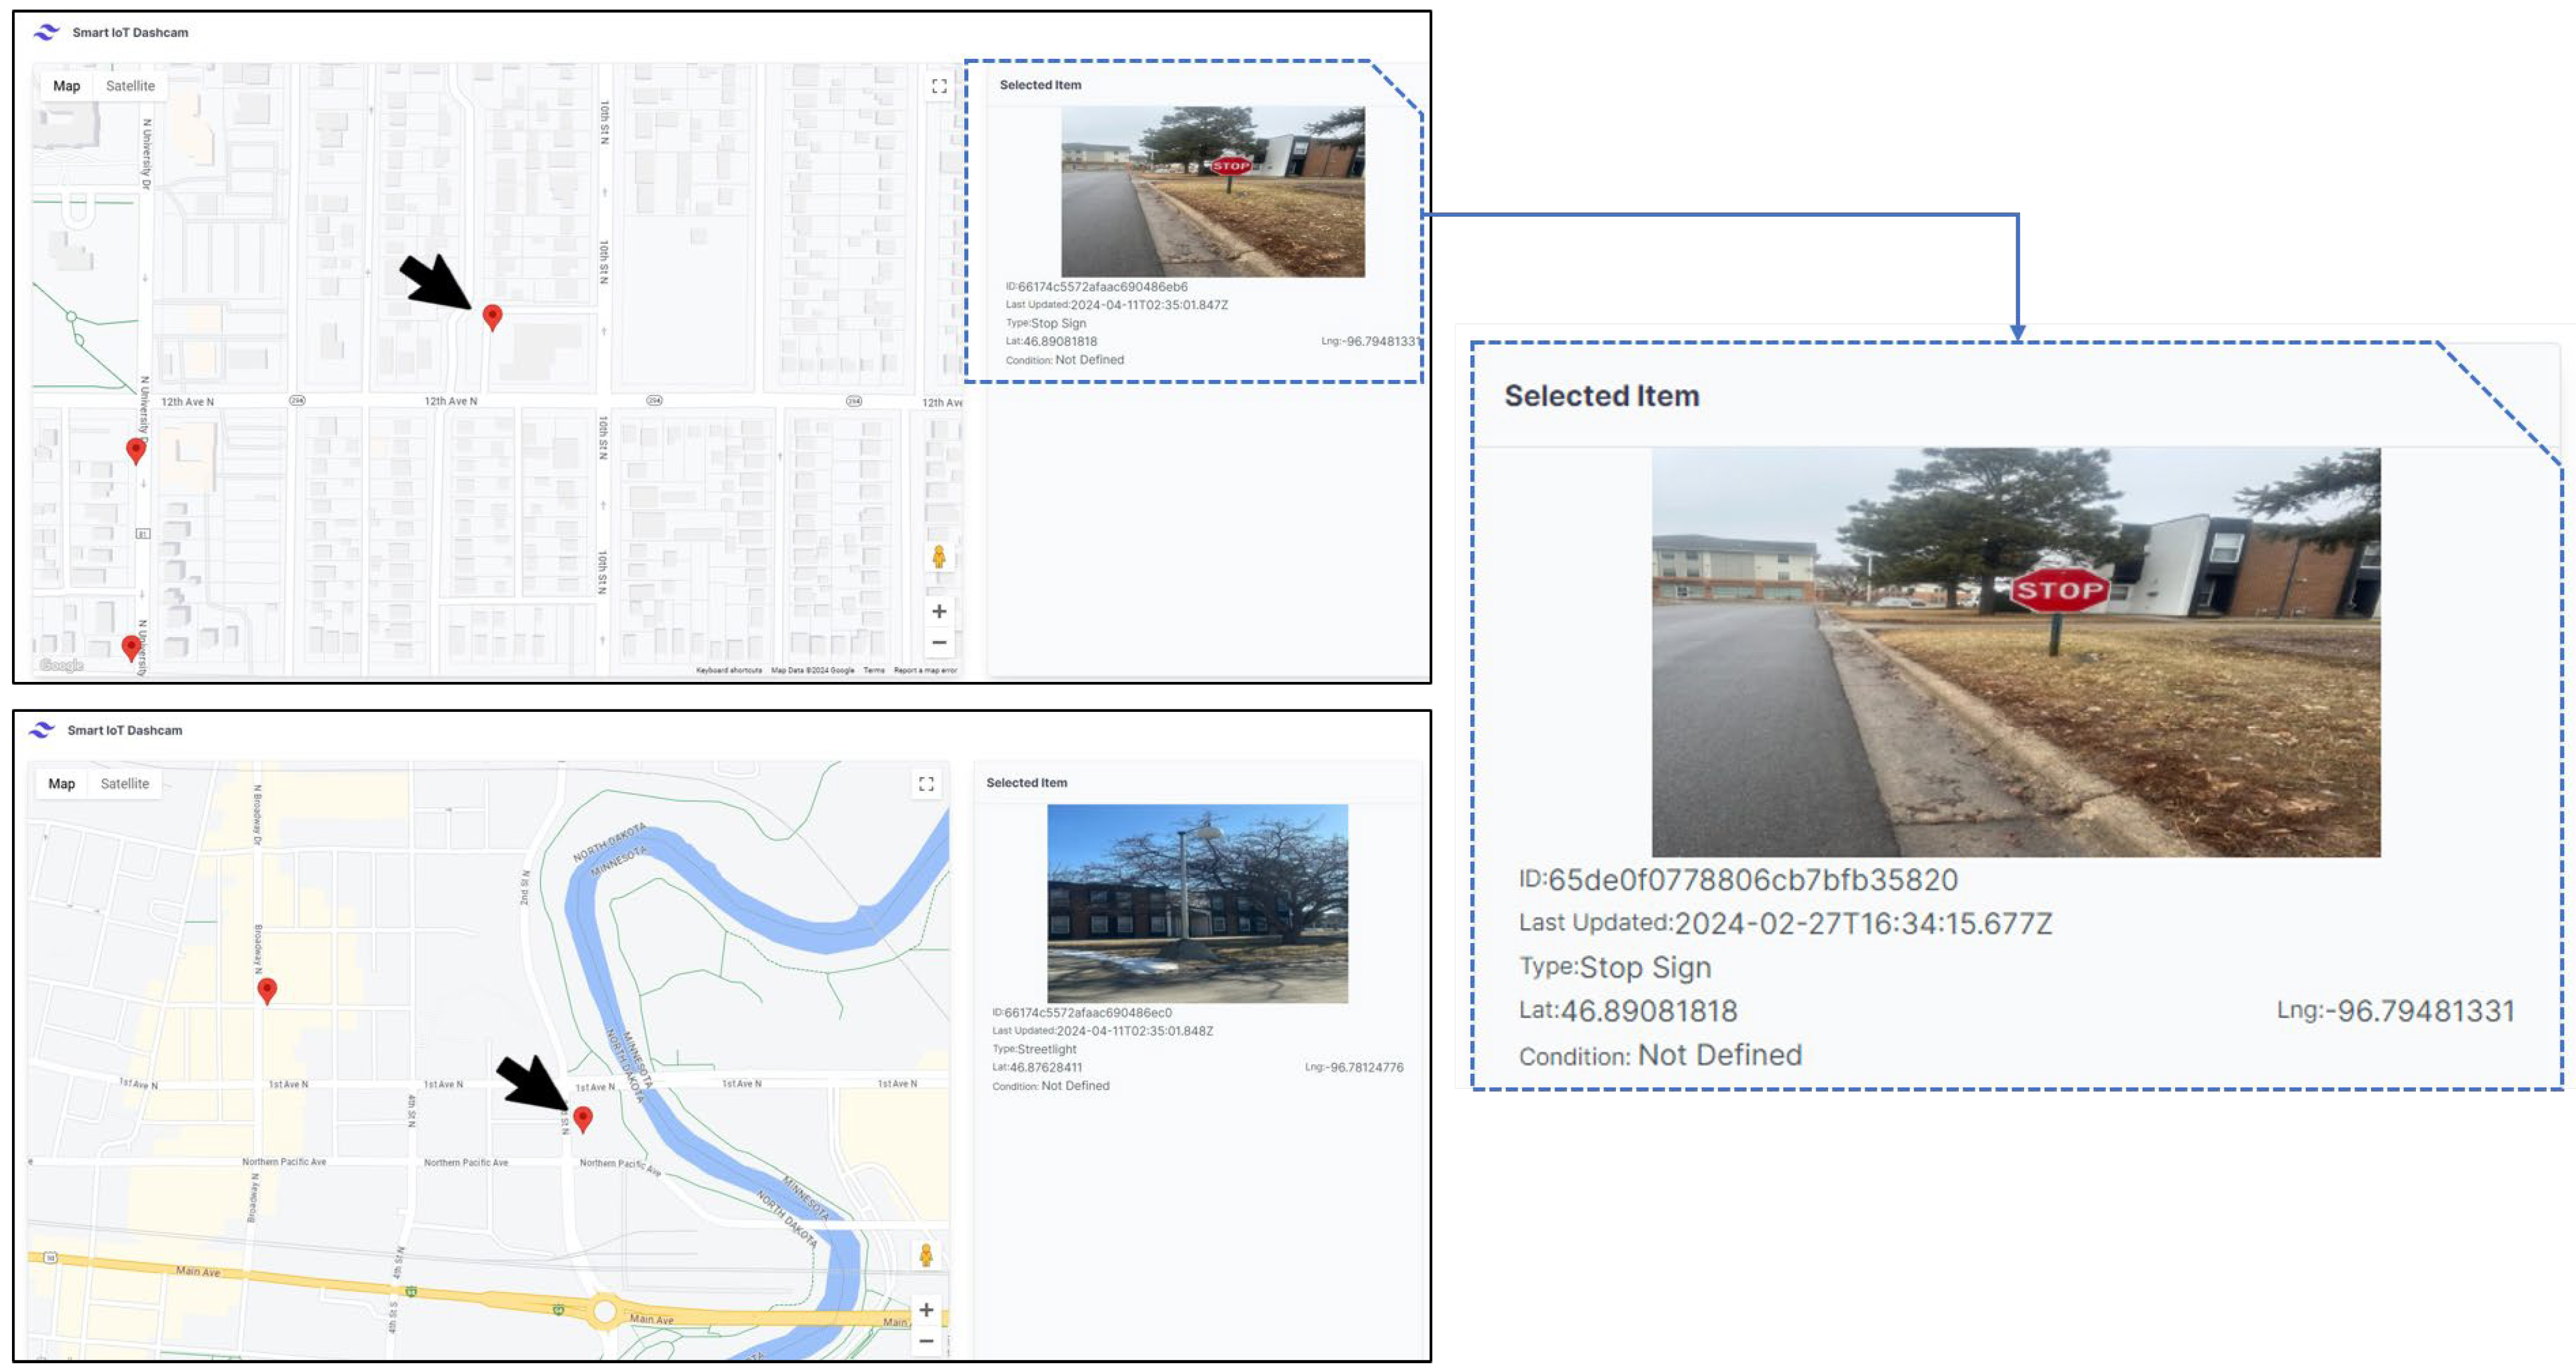Open Report a map error link

(925, 670)
